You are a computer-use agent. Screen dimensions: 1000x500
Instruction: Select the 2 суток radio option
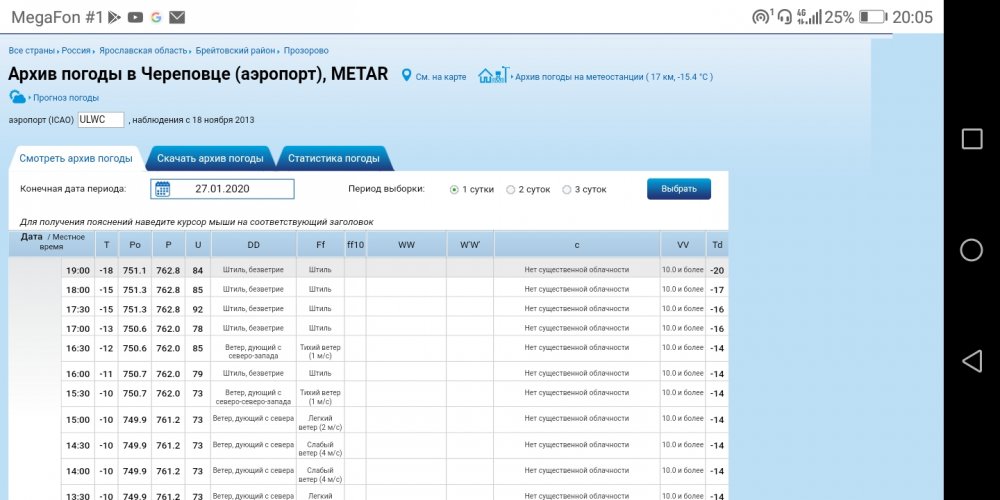coord(511,189)
